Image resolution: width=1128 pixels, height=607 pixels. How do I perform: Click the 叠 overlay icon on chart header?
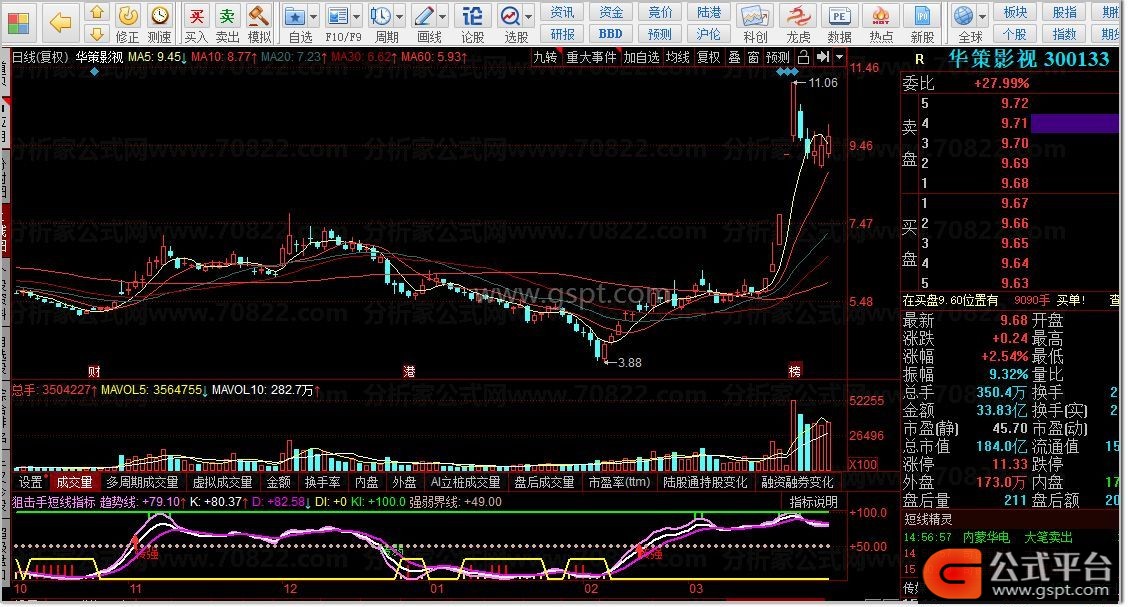(734, 57)
